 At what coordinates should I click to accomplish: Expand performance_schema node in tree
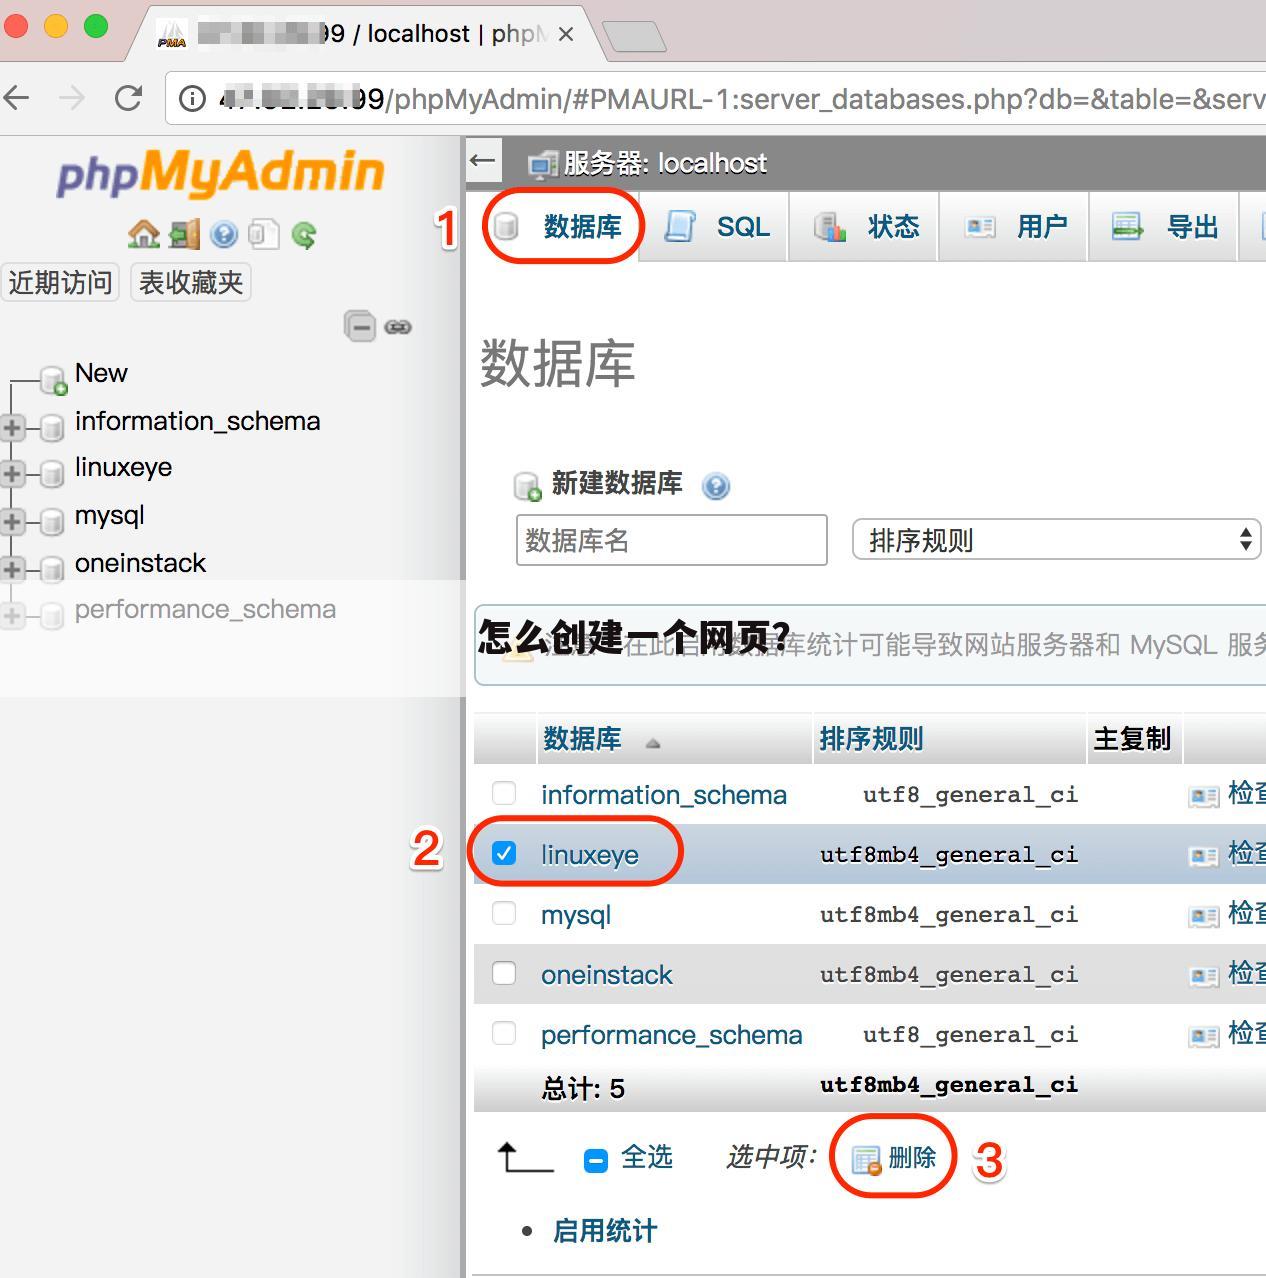pos(12,616)
